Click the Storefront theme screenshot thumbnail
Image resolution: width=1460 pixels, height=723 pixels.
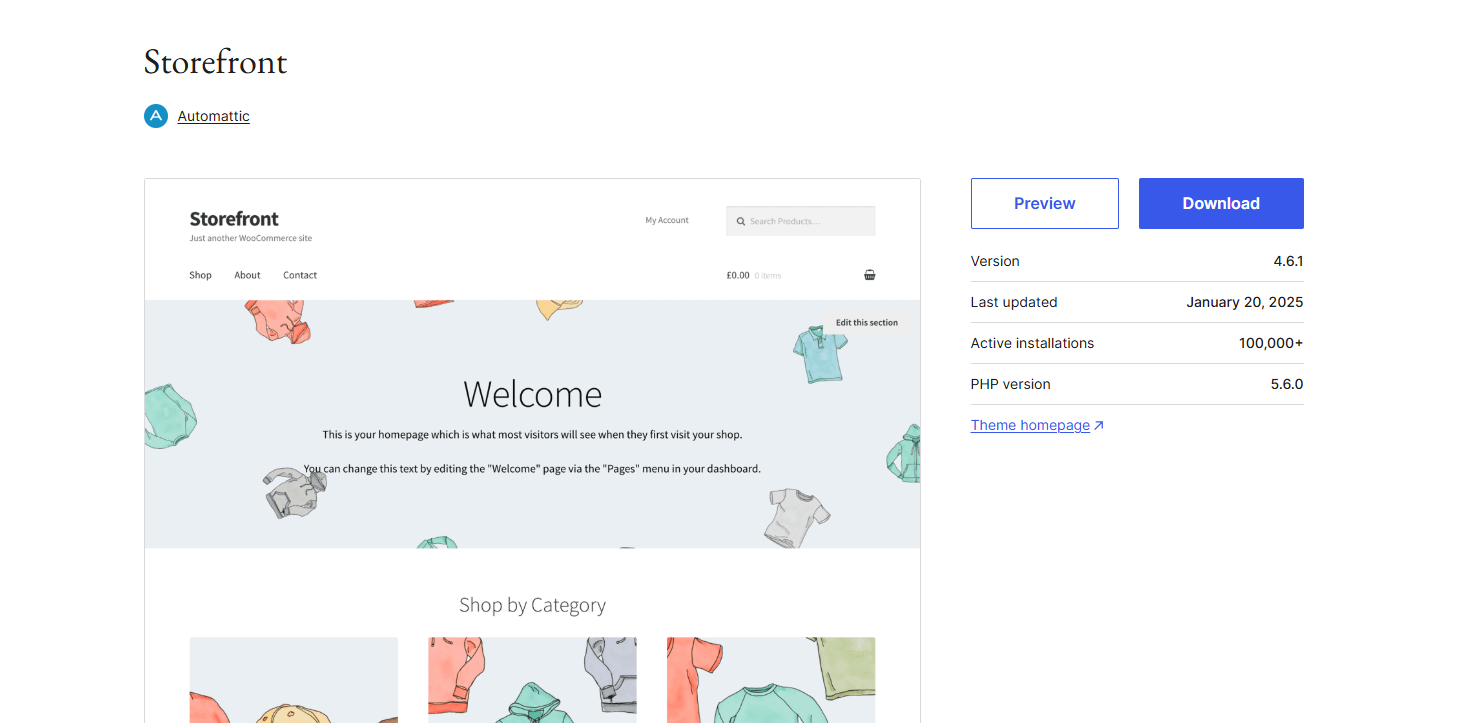pyautogui.click(x=532, y=450)
